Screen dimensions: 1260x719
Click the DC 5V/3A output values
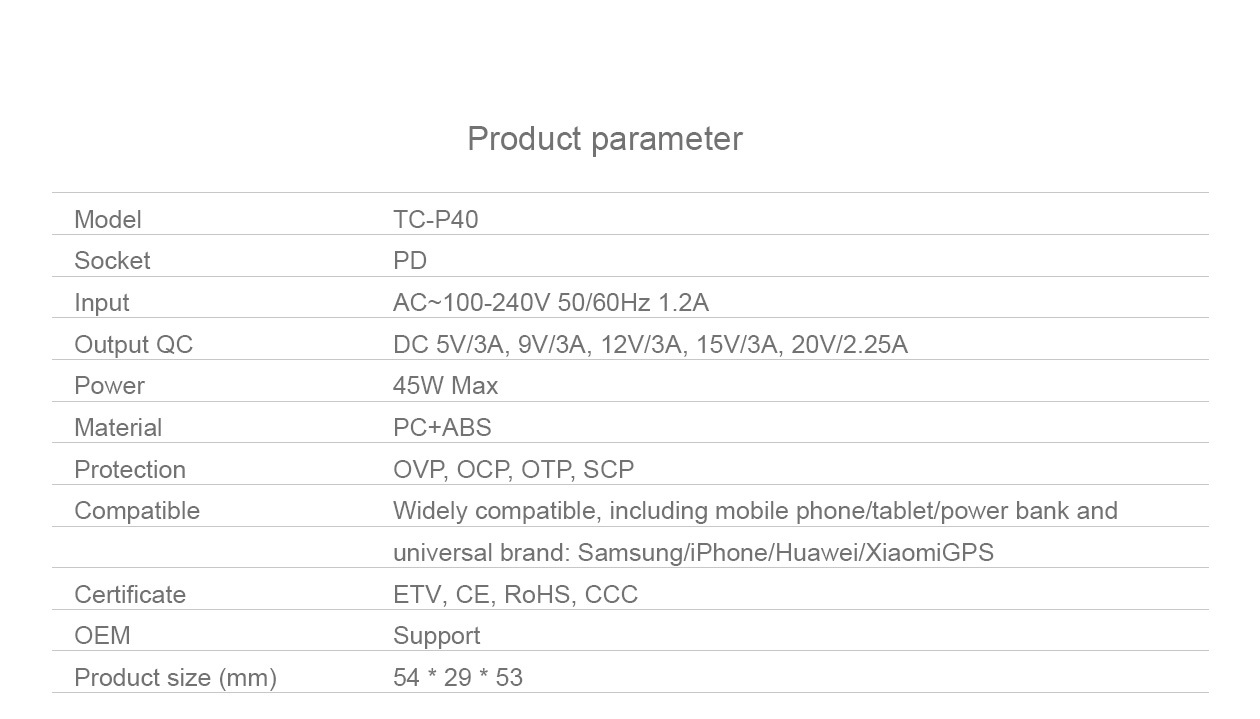click(651, 345)
